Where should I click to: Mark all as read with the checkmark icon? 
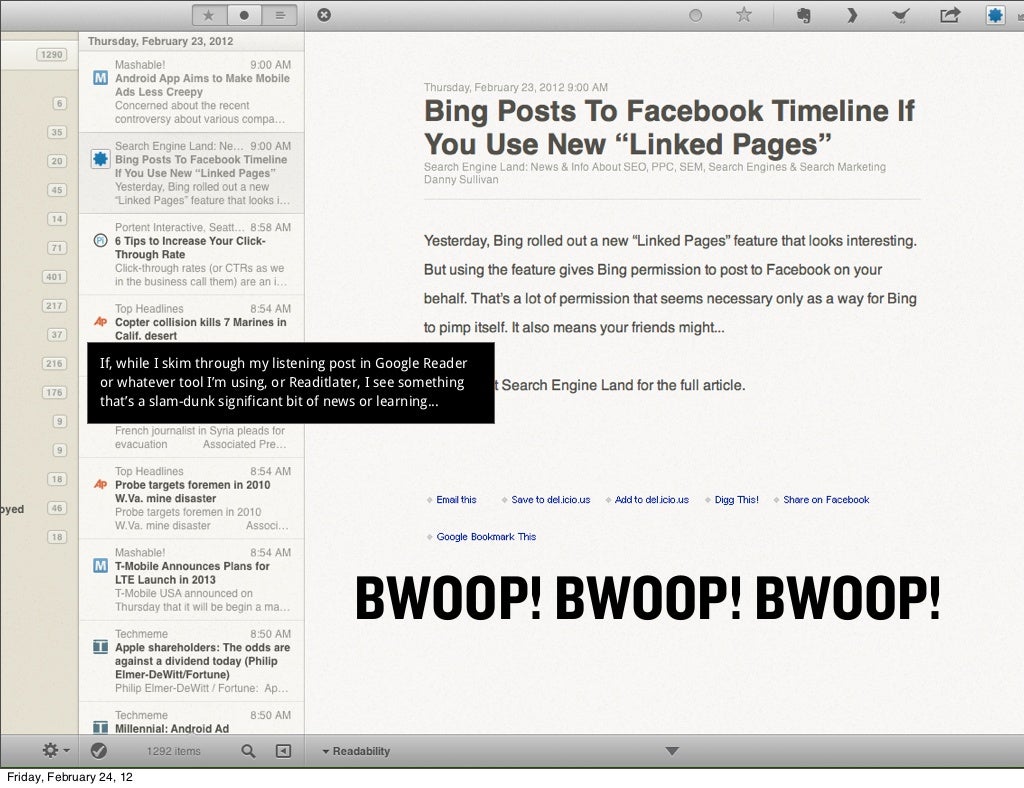[99, 751]
